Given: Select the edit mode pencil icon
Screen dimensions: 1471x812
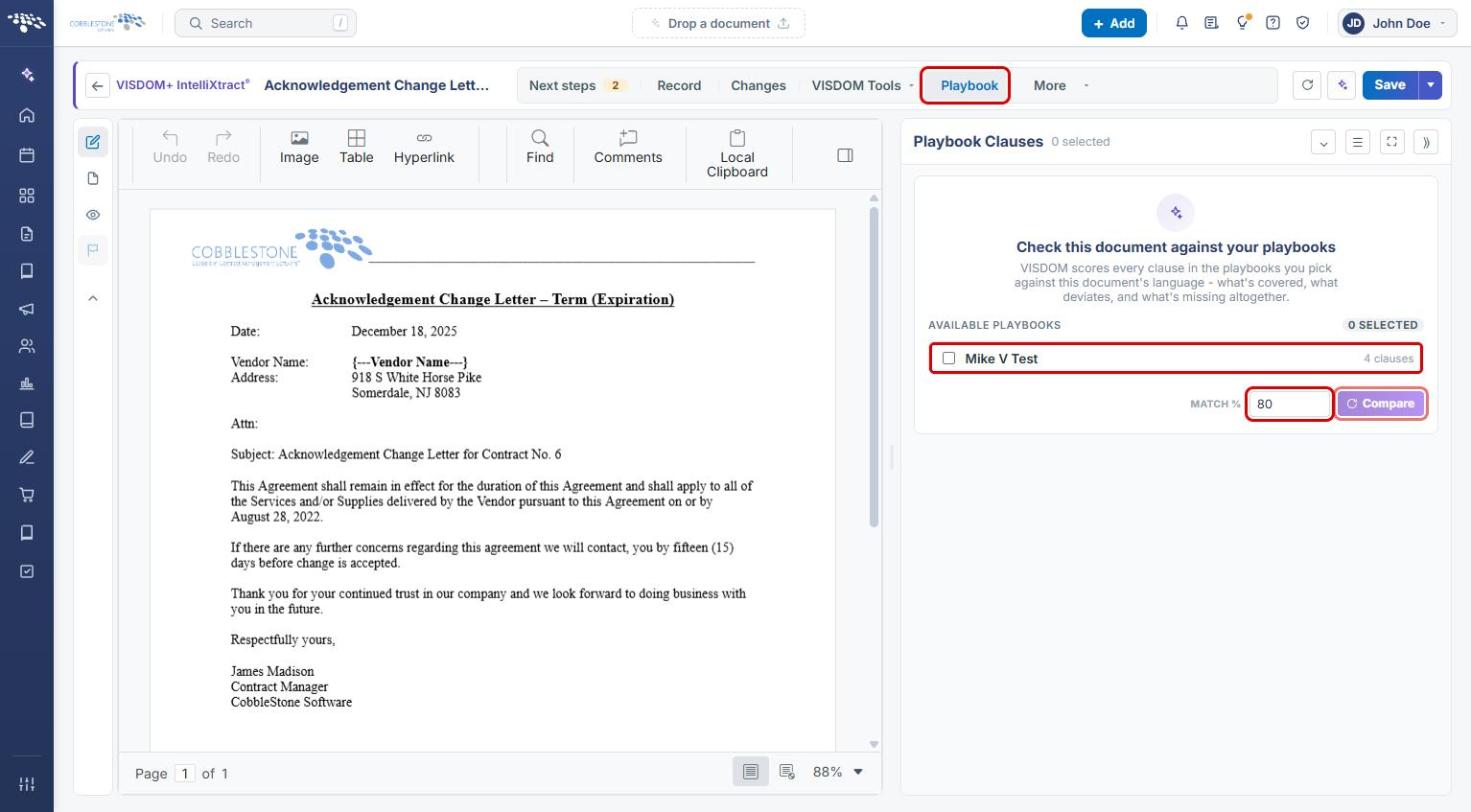Looking at the screenshot, I should (x=93, y=142).
